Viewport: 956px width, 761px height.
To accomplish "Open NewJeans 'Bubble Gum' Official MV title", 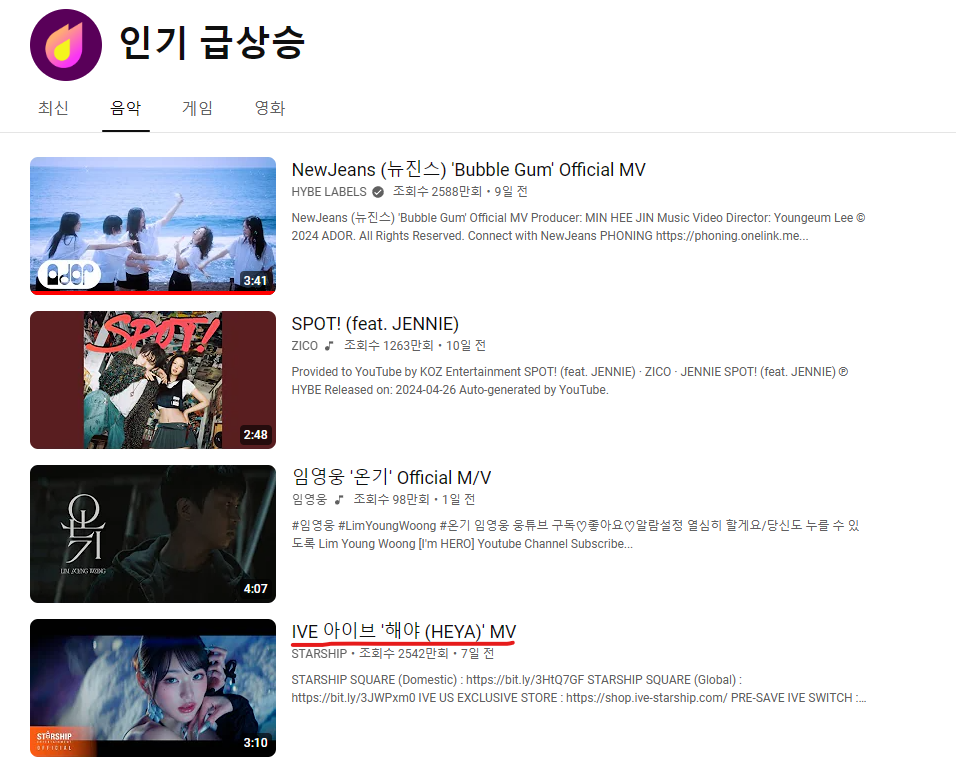I will tap(468, 170).
